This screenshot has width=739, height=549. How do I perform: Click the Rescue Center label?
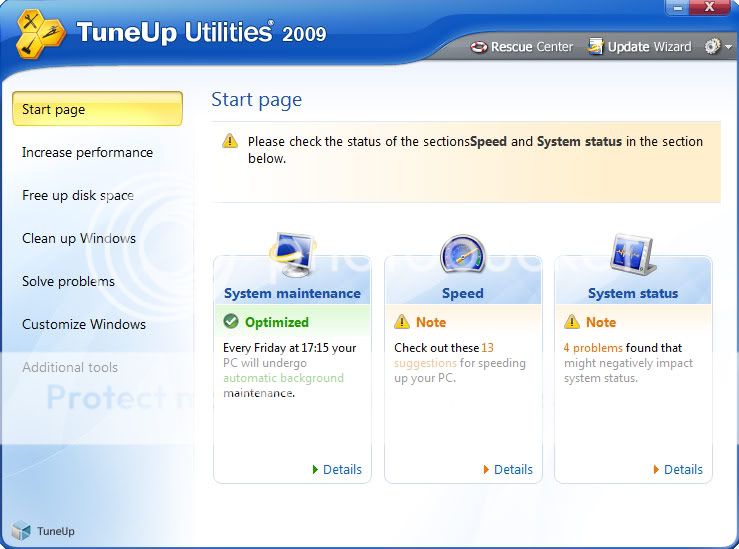coord(532,47)
